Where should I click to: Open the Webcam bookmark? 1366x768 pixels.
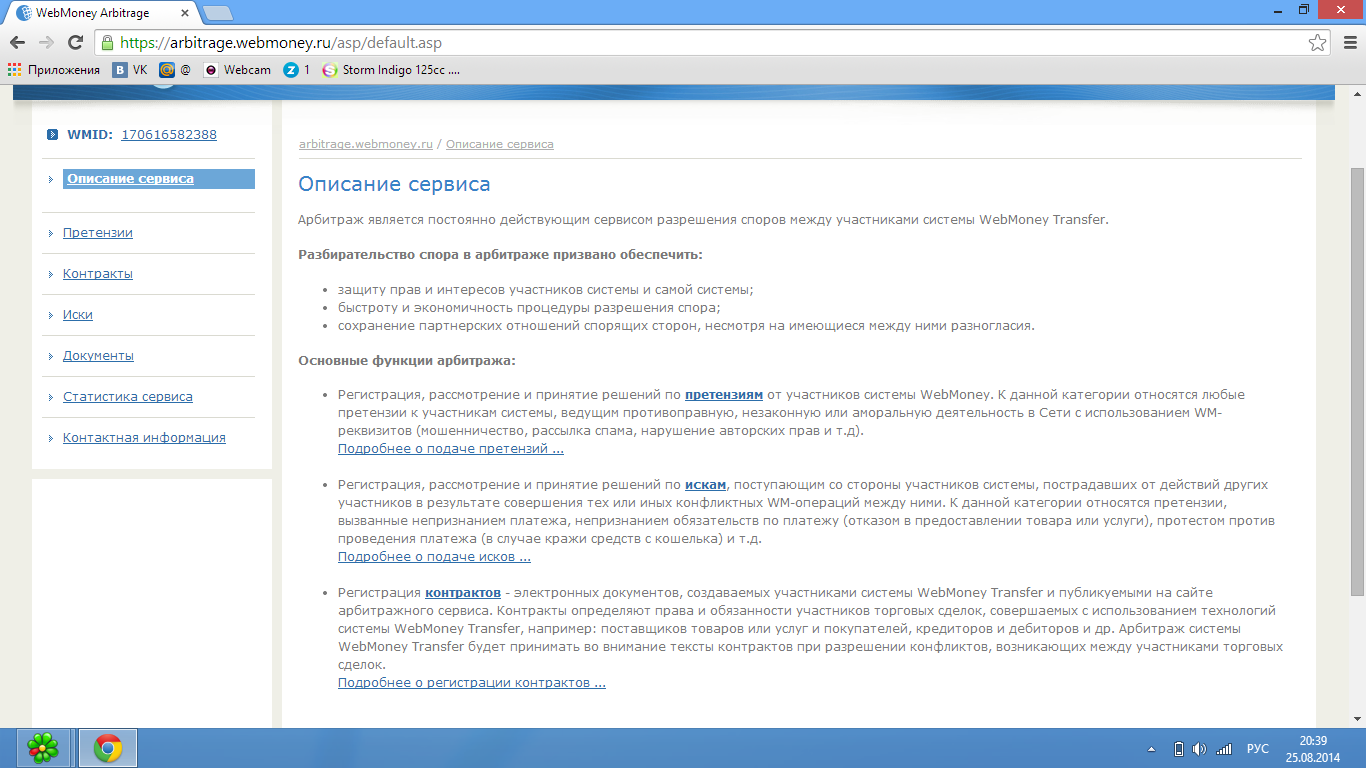237,70
